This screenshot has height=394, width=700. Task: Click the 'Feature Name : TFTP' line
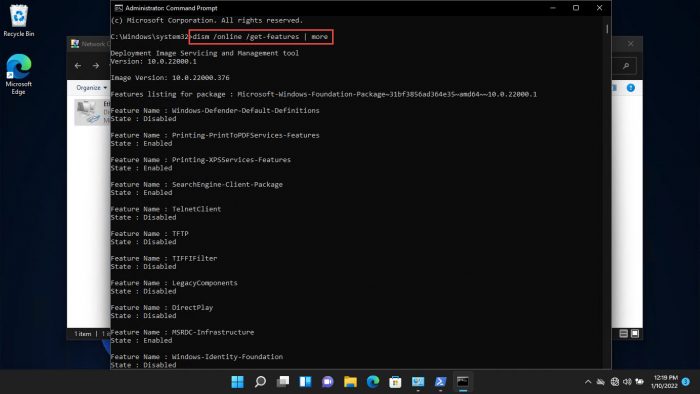click(150, 233)
